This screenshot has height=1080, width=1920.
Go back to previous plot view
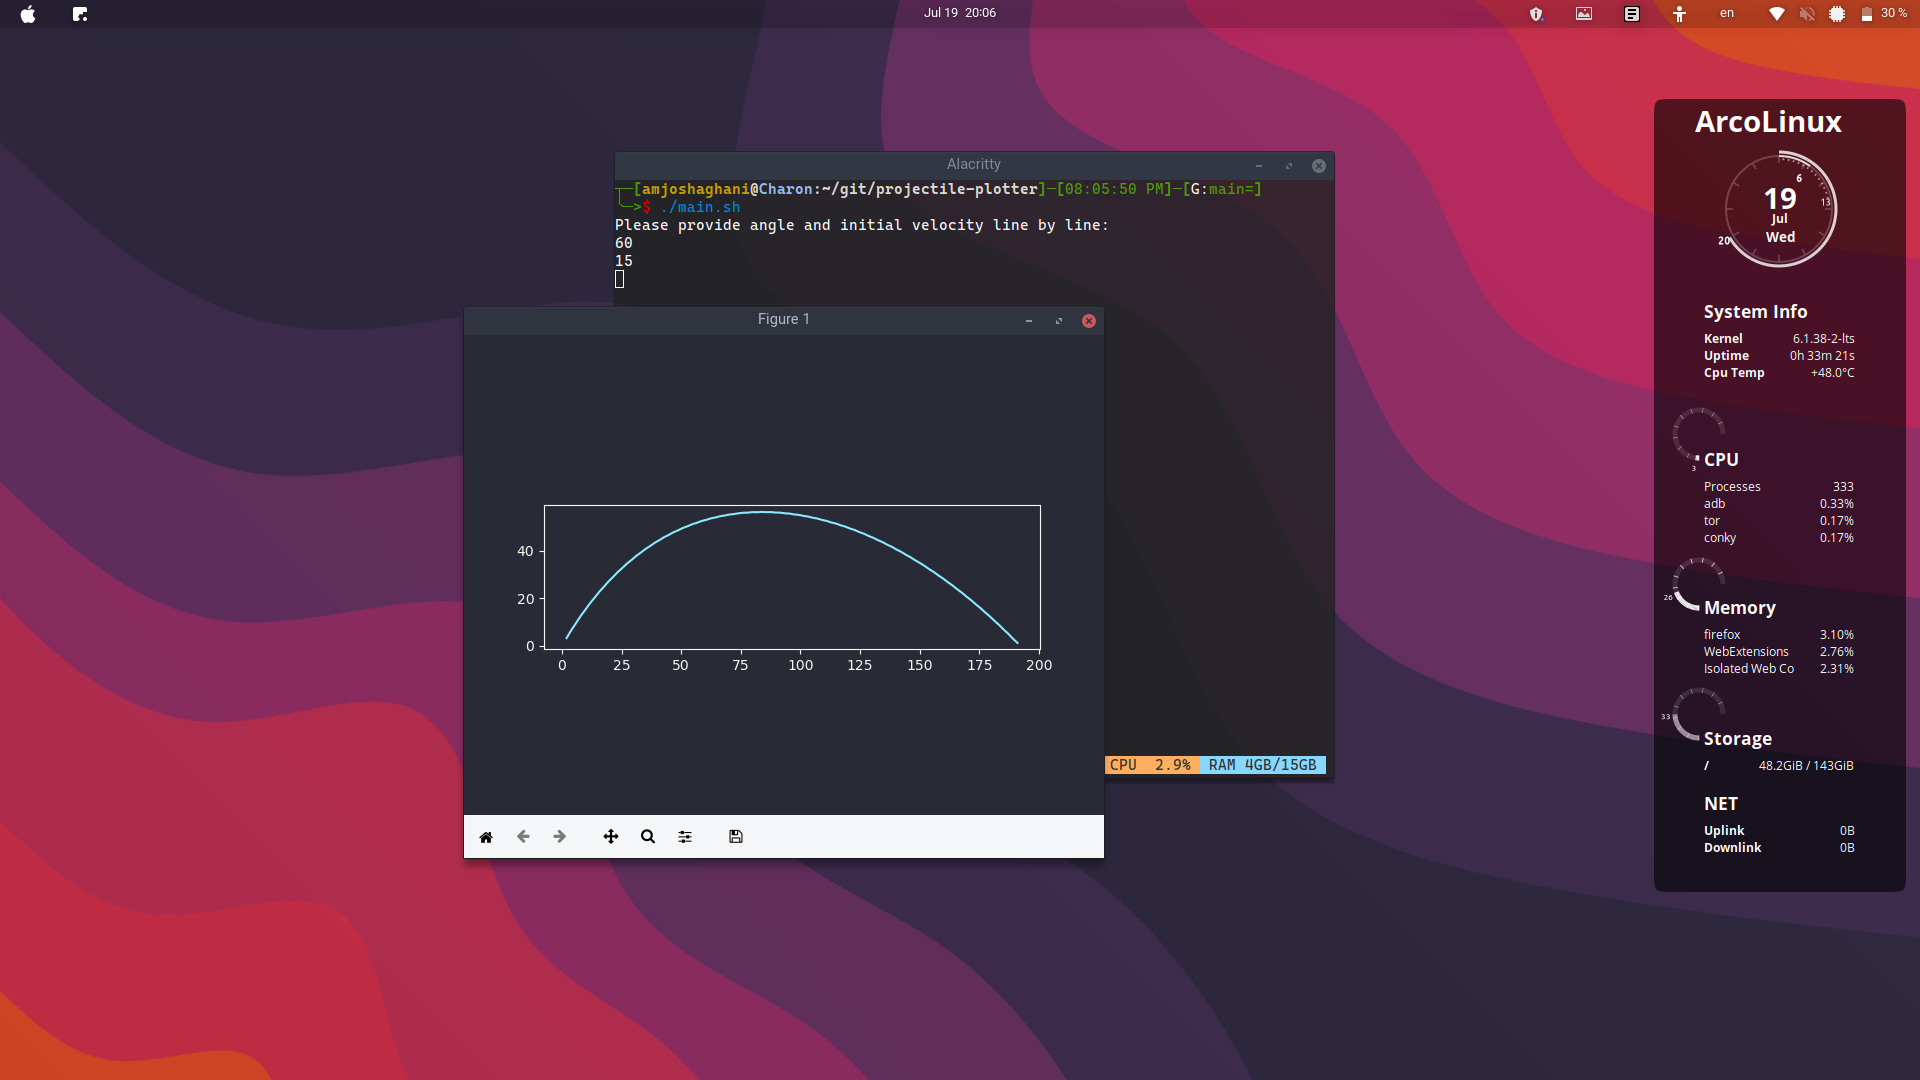[523, 837]
